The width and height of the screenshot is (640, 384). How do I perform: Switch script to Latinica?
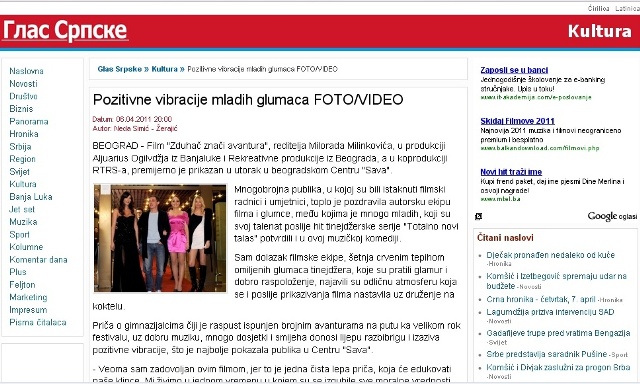pos(627,8)
